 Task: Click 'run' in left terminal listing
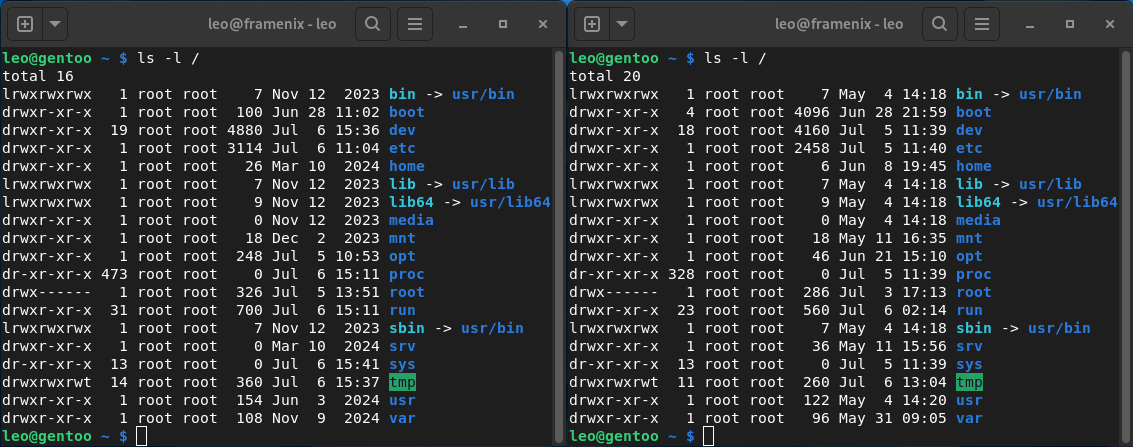pyautogui.click(x=402, y=311)
